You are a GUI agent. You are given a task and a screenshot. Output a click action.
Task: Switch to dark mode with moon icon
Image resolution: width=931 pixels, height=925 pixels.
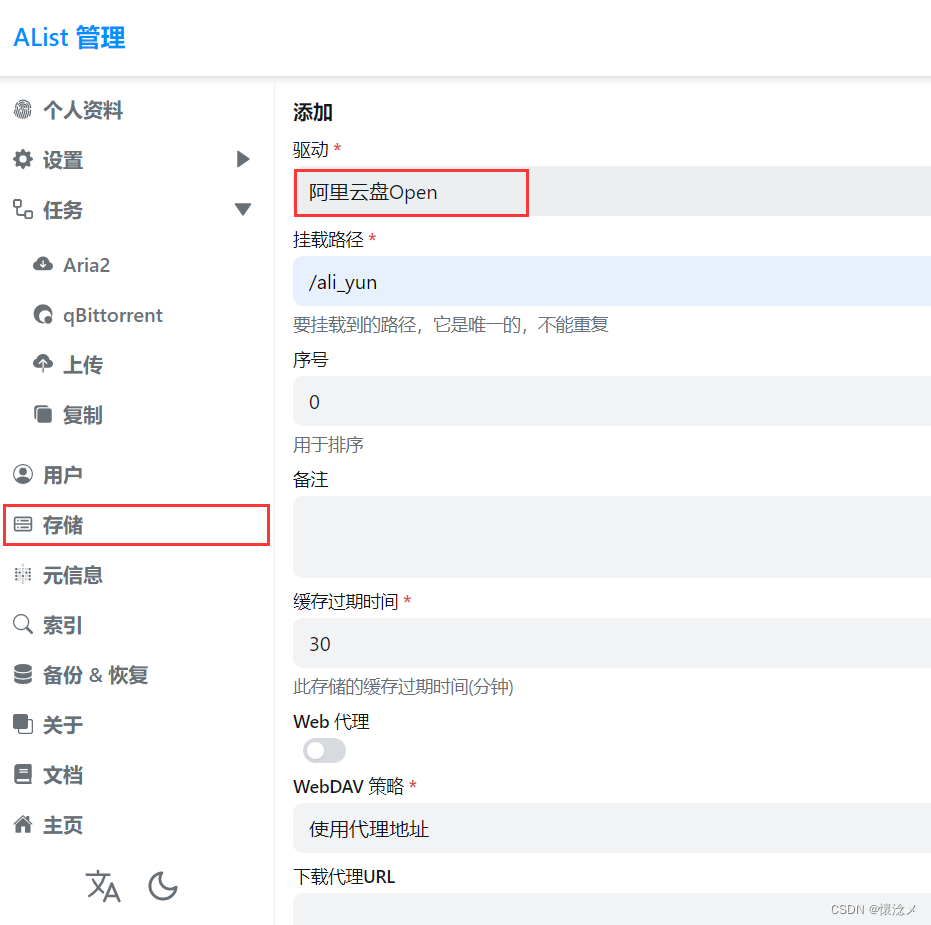click(162, 887)
